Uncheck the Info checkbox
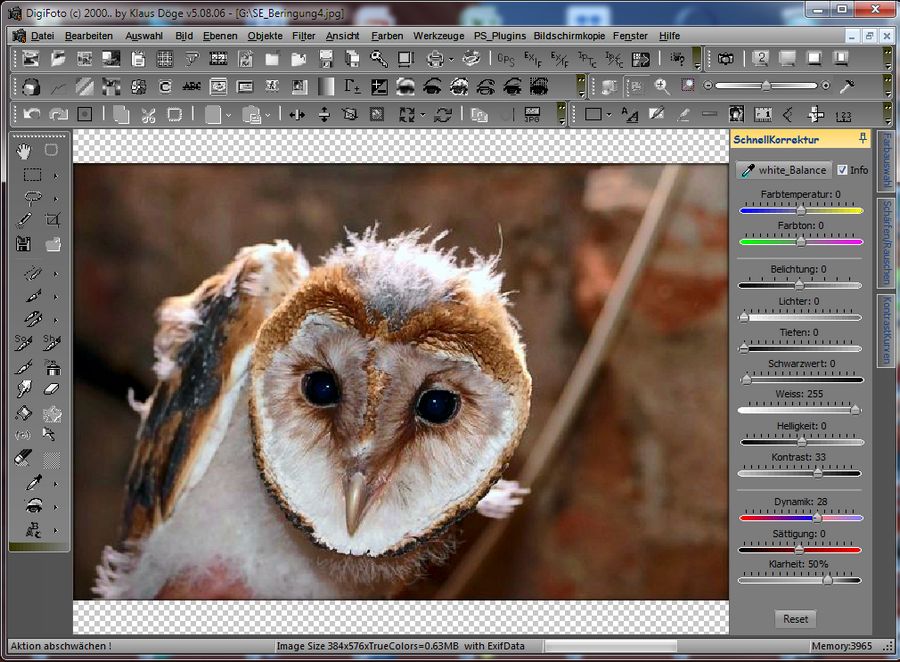Screen dimensions: 900x662 842,170
